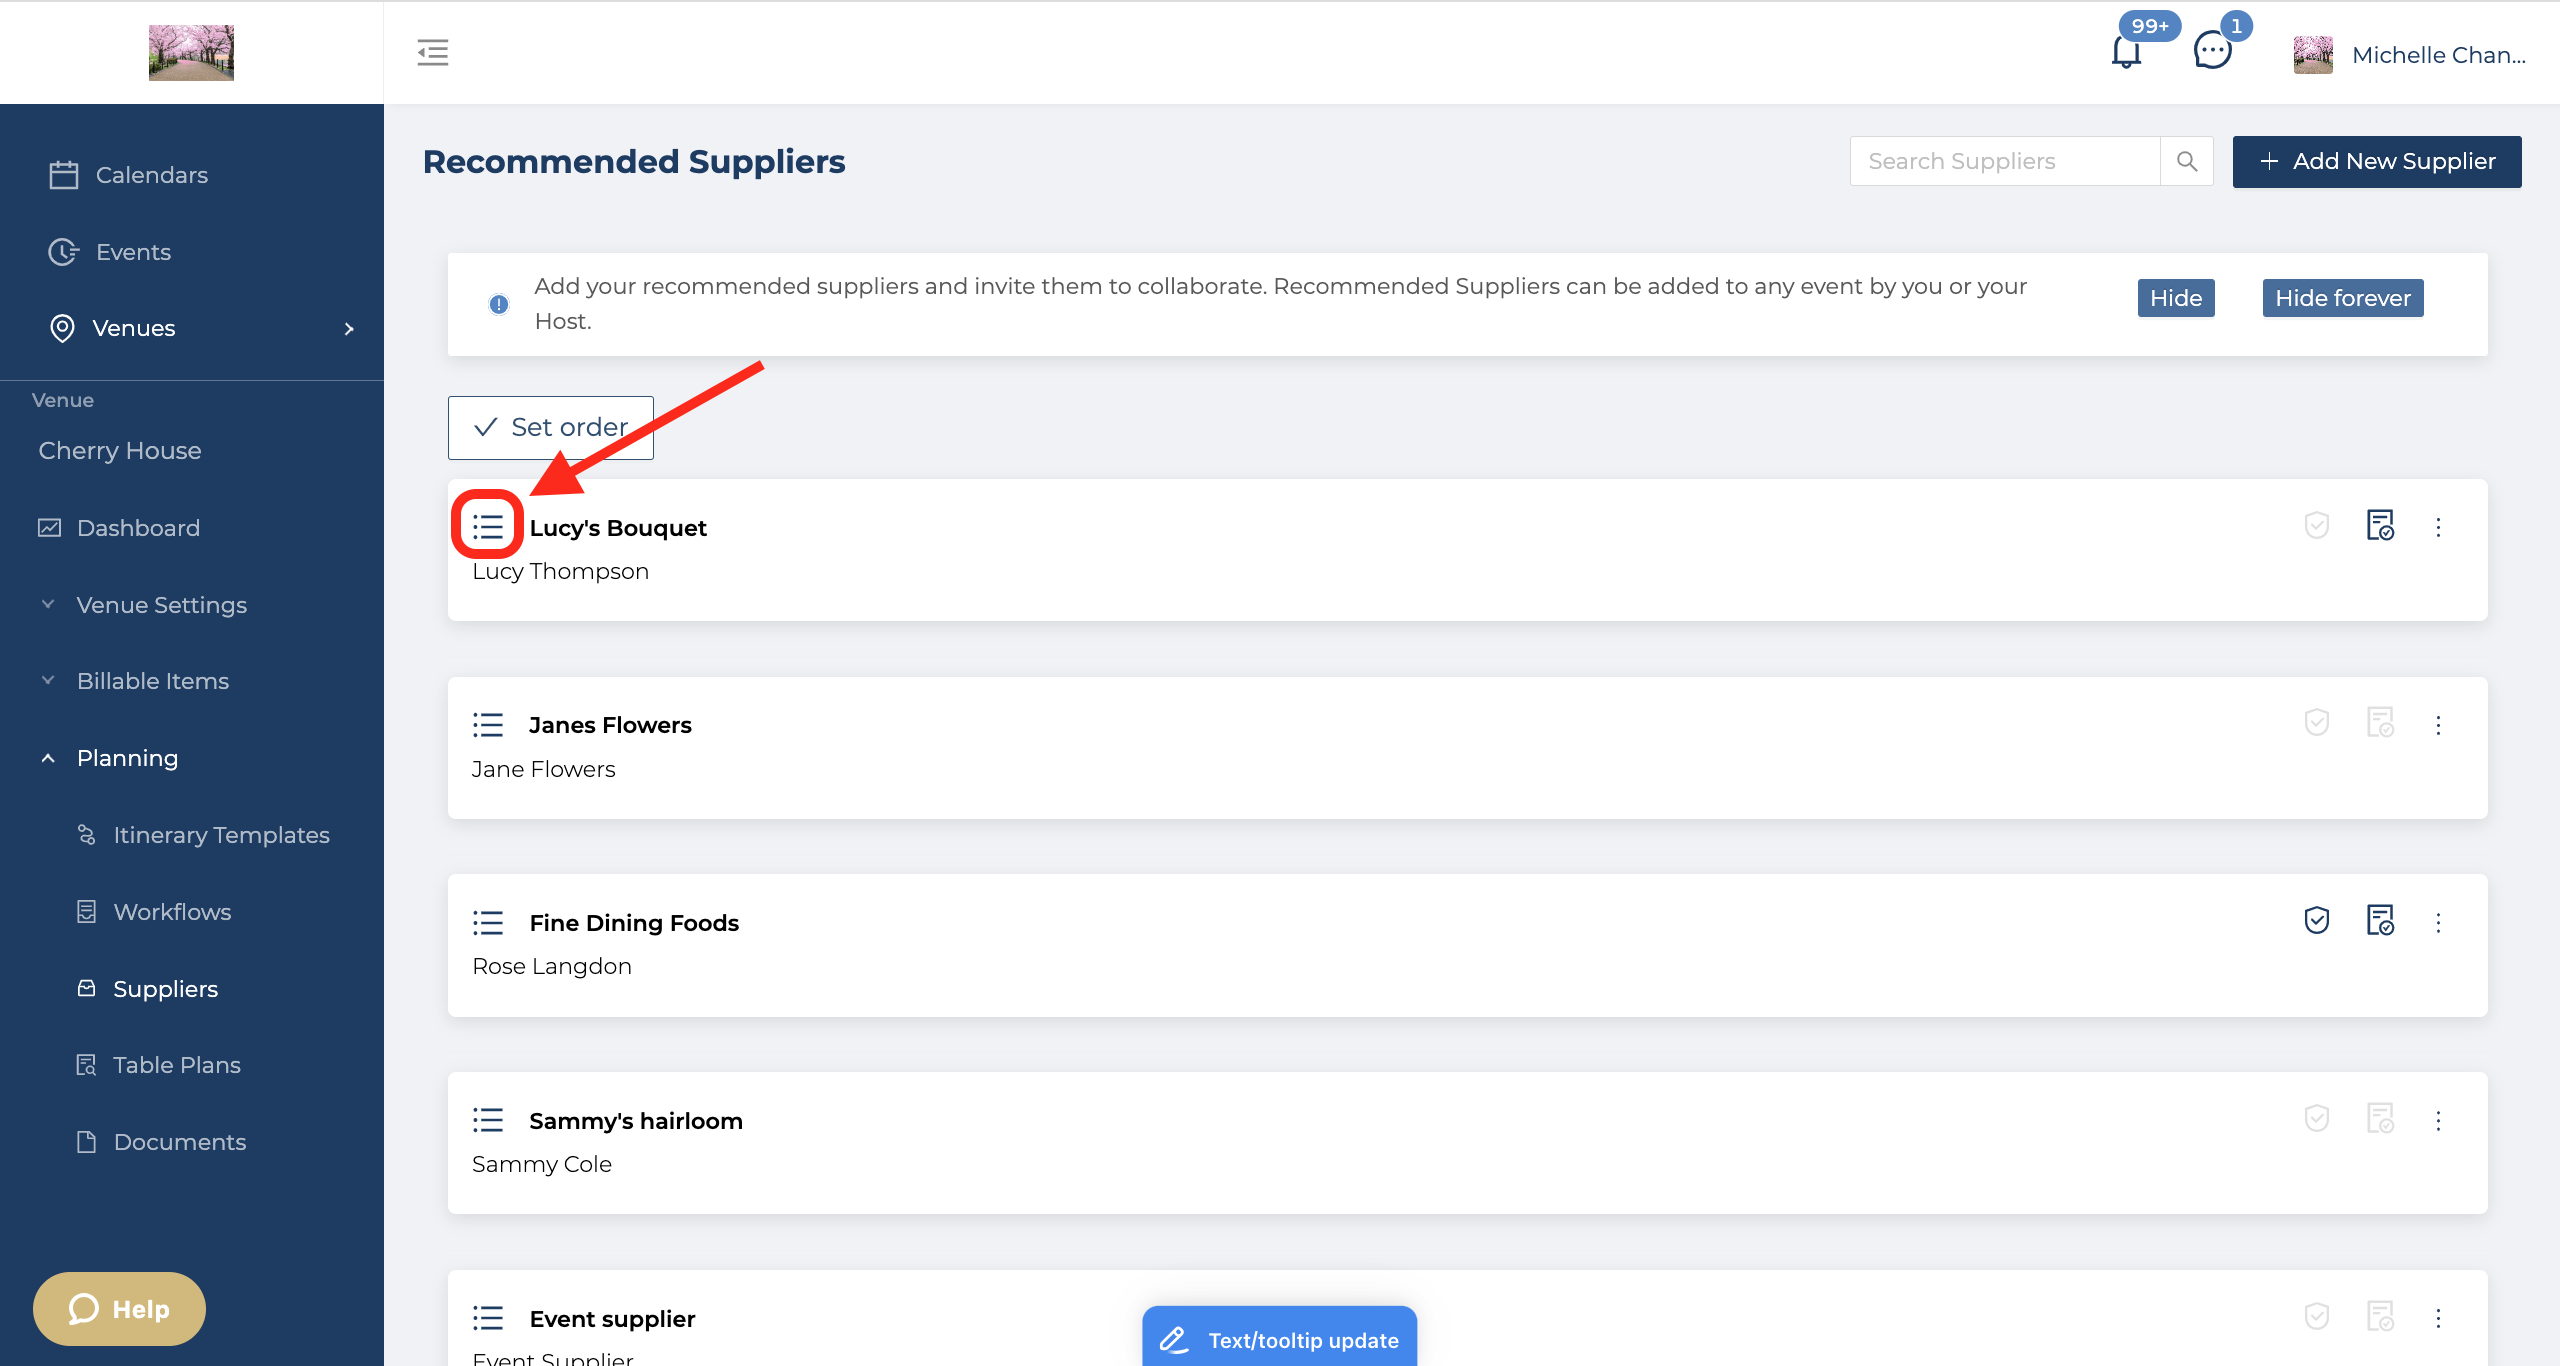Open the document icon for Lucy's Bouquet

[2380, 525]
